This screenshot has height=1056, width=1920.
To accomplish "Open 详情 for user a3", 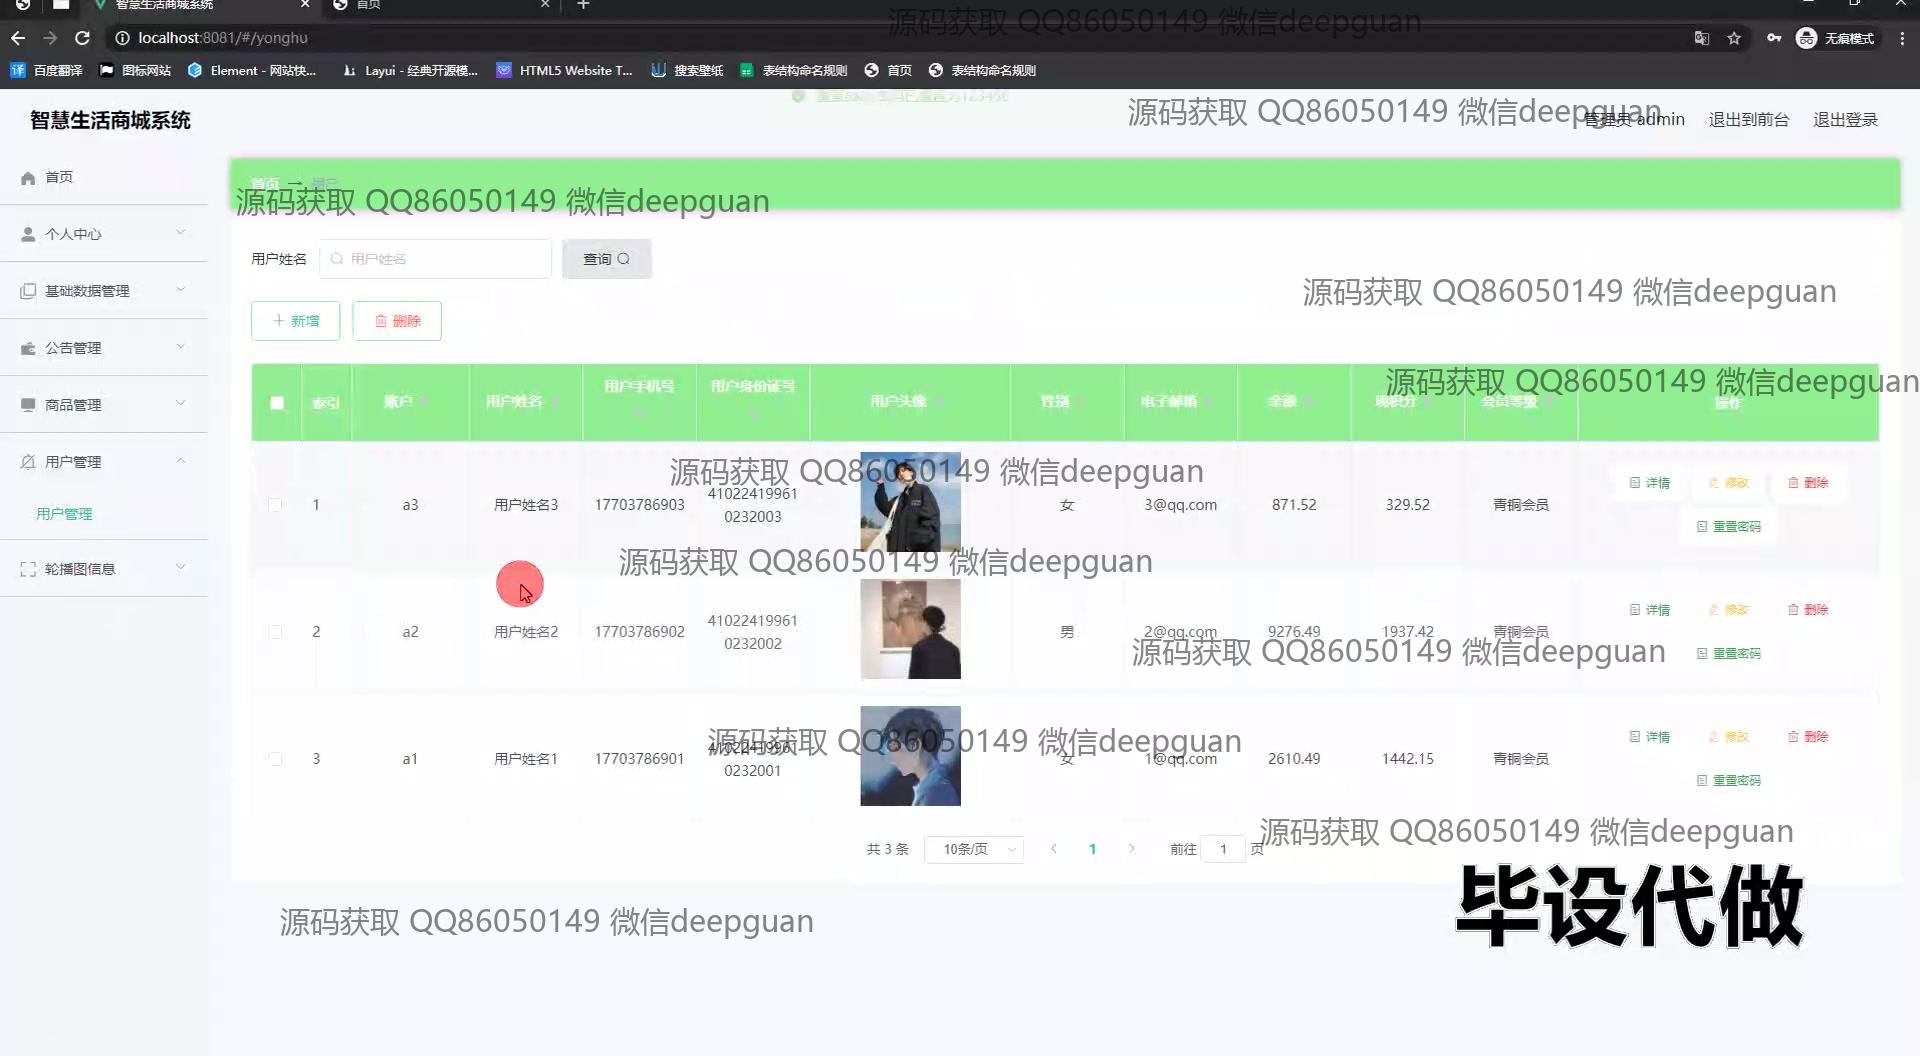I will point(1650,483).
